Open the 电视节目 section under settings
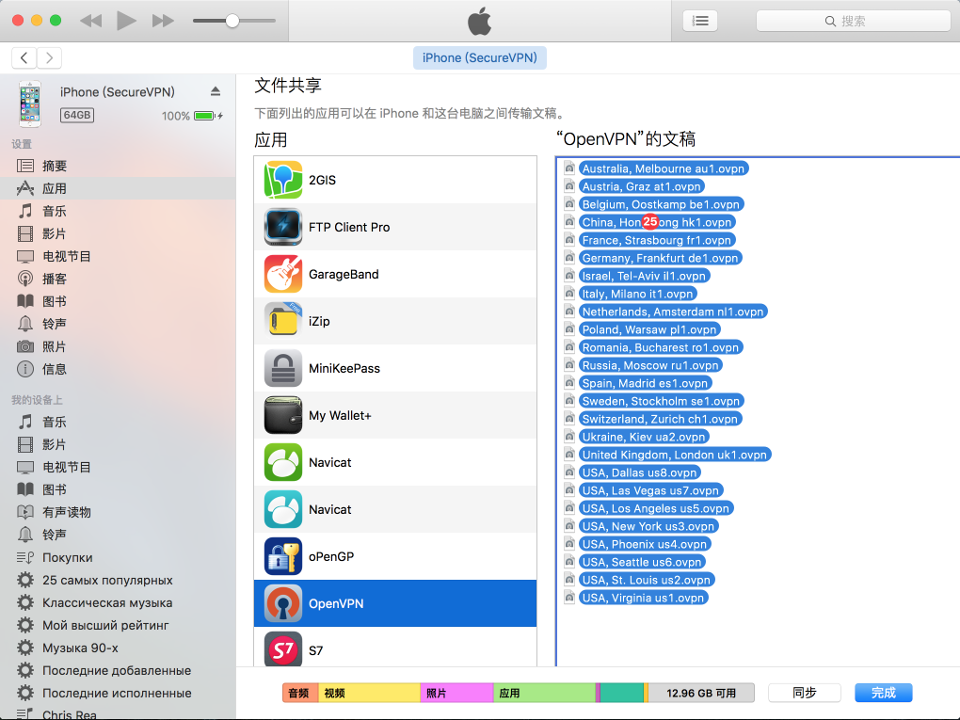This screenshot has height=720, width=960. (118, 257)
